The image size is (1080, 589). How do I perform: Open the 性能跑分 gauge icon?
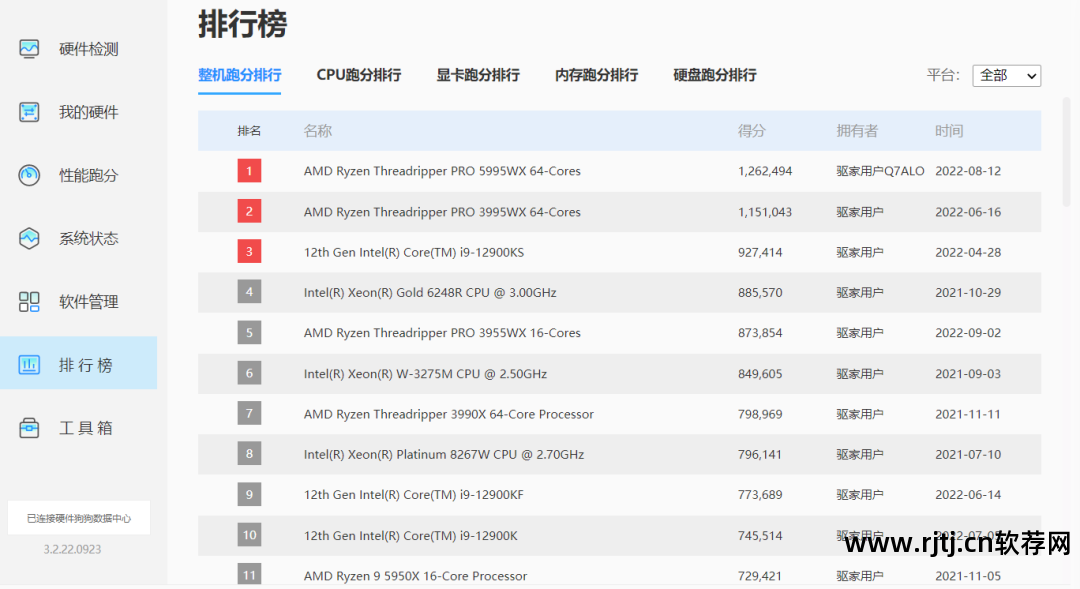click(x=29, y=175)
